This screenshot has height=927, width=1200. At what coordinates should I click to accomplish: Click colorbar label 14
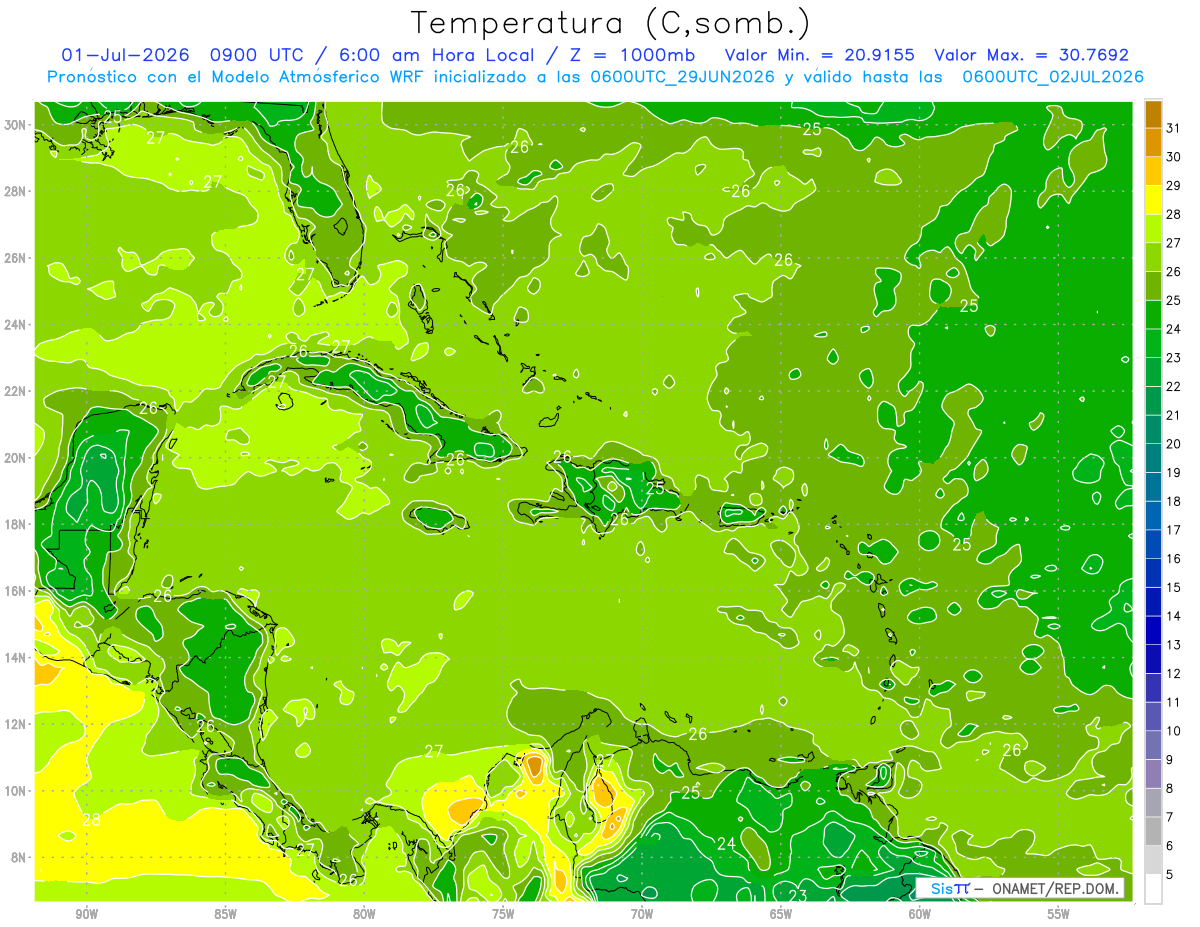tap(1174, 616)
